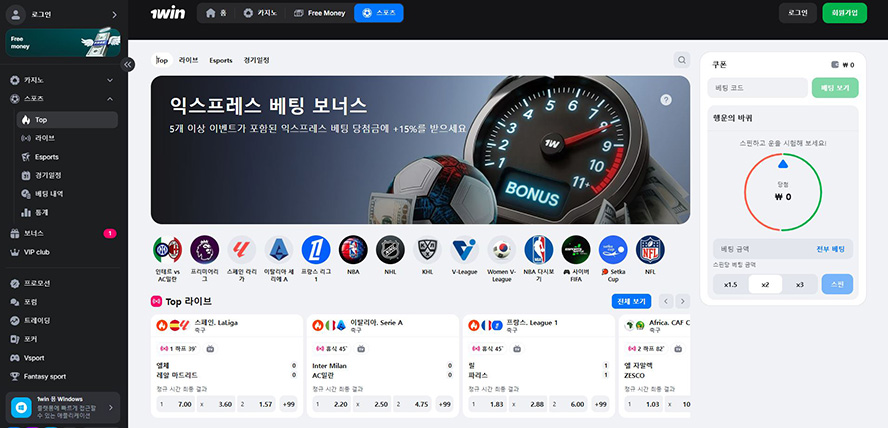Select the Women V-League icon
The width and height of the screenshot is (888, 428).
pos(502,250)
